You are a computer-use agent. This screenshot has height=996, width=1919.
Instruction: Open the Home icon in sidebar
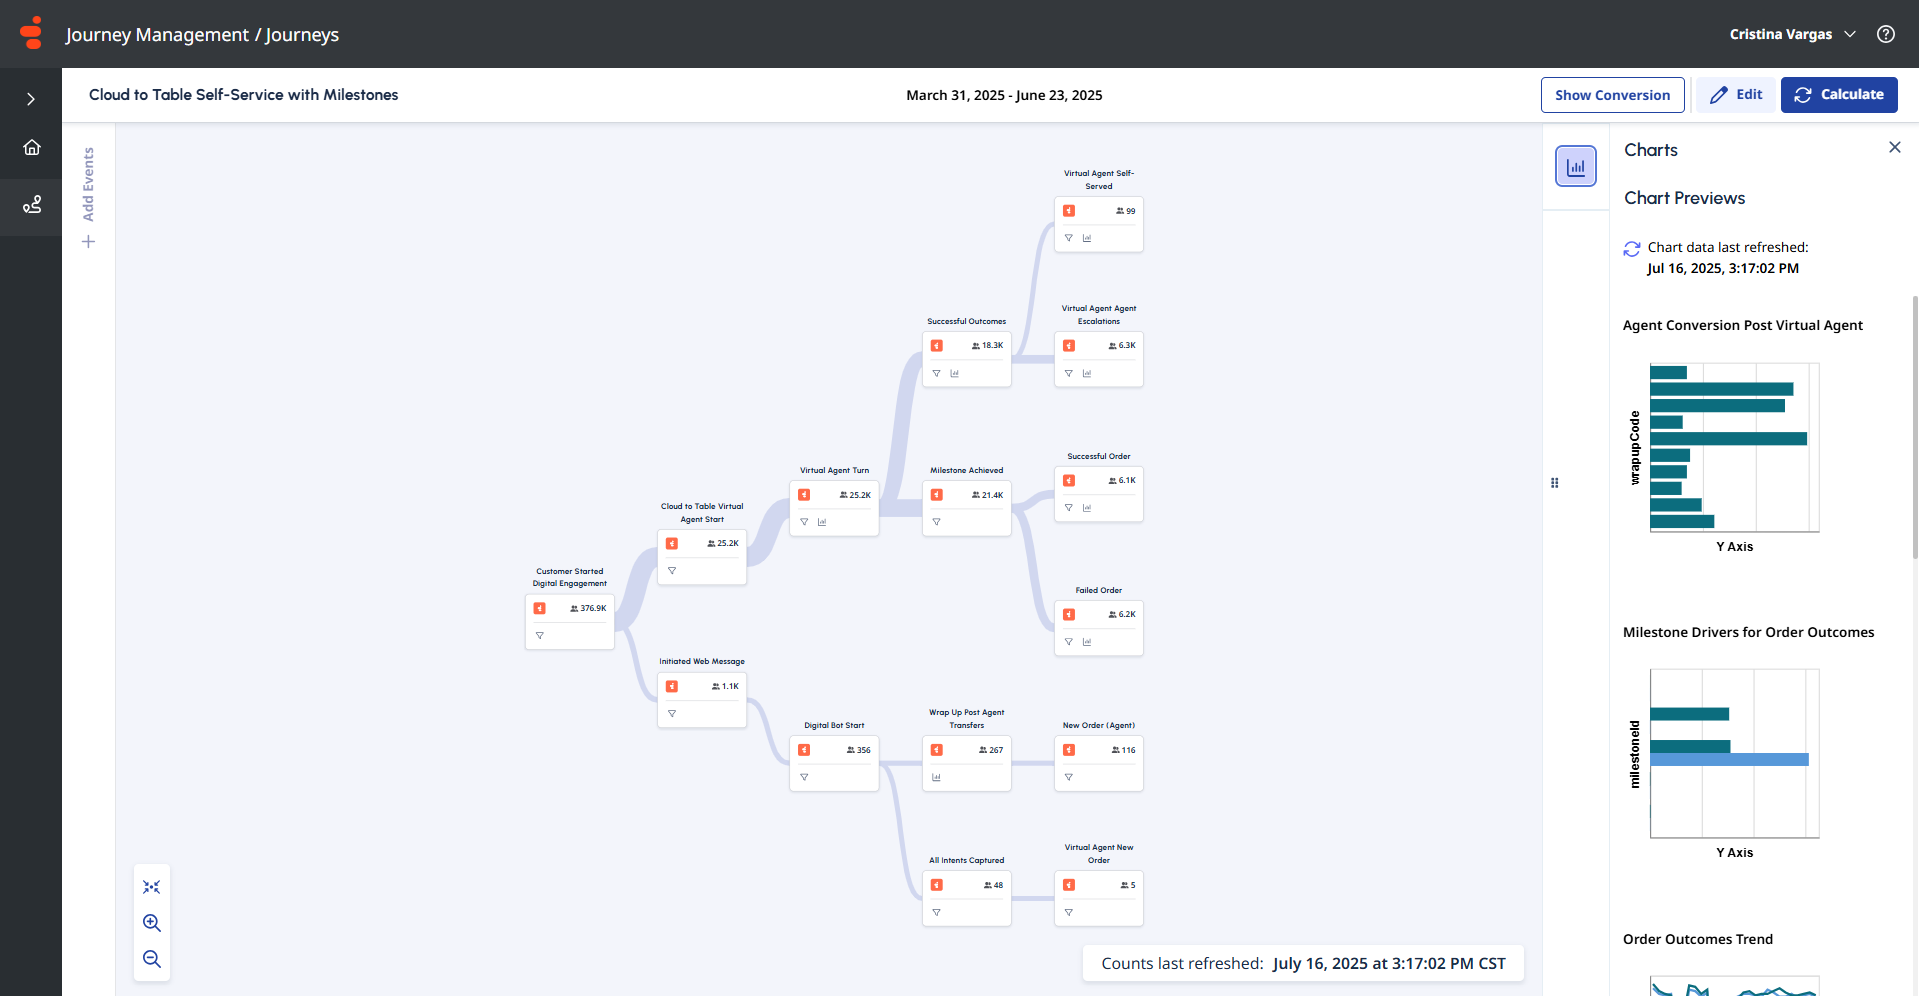tap(32, 148)
